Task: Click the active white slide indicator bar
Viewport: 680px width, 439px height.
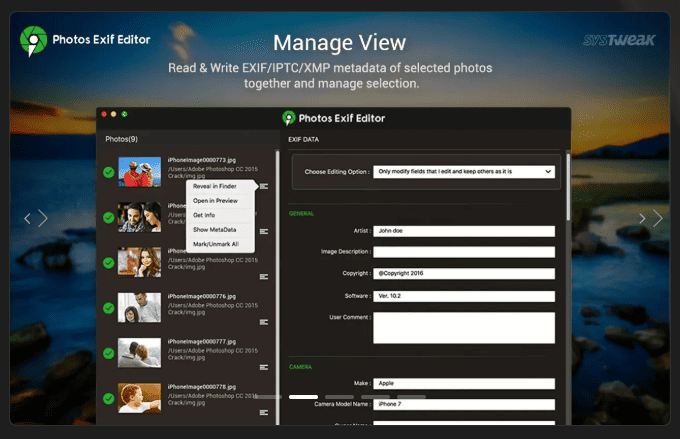Action: click(303, 397)
